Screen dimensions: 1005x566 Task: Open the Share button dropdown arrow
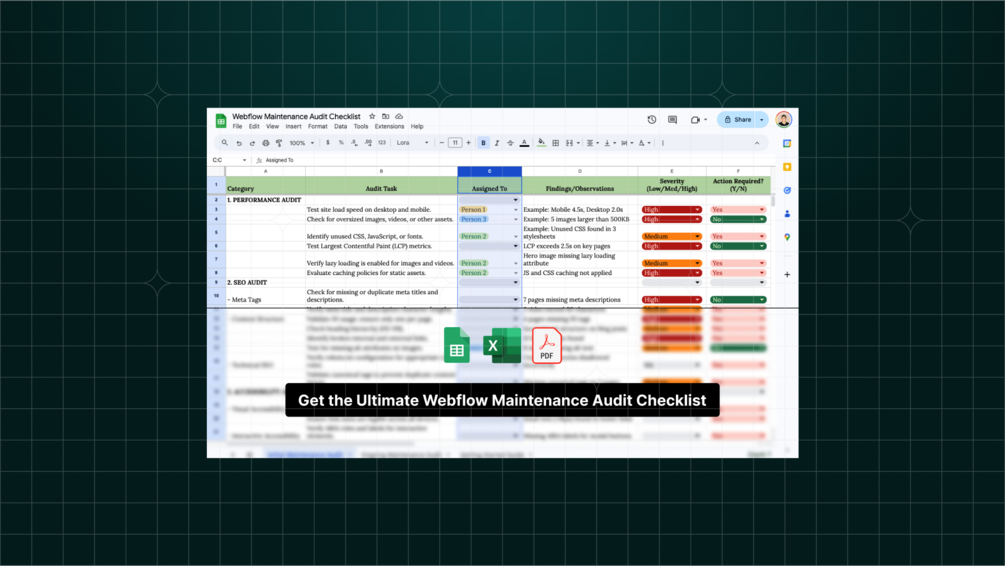coord(761,120)
